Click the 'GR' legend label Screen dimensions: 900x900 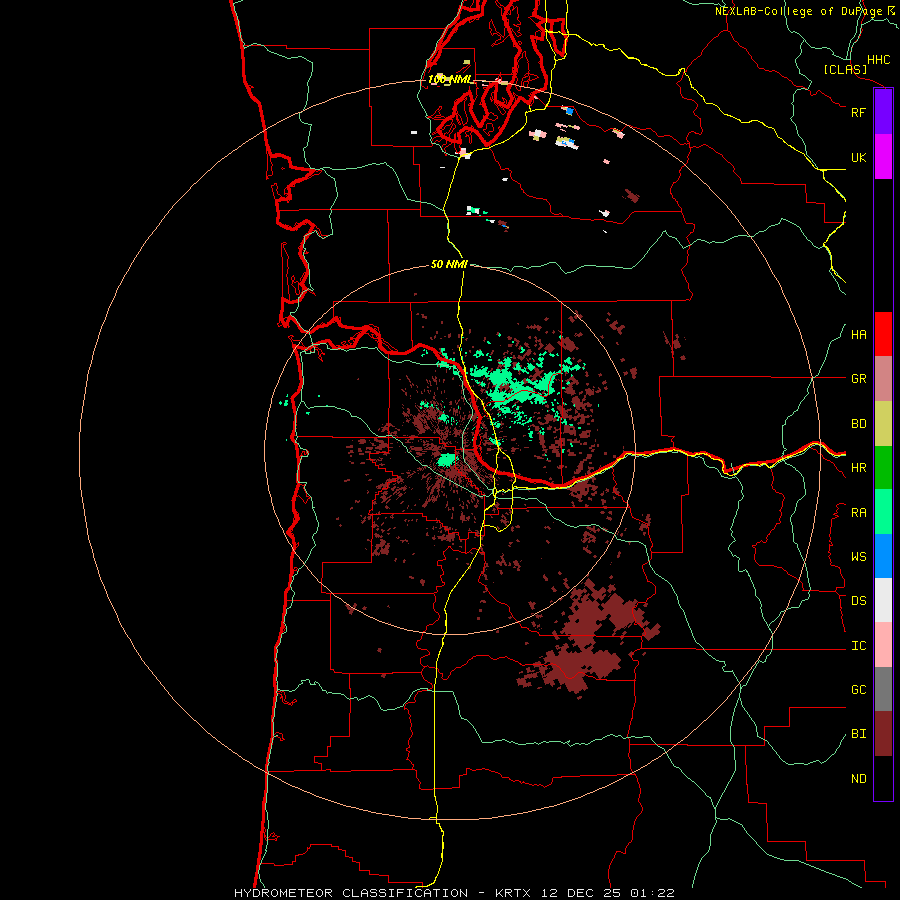858,379
